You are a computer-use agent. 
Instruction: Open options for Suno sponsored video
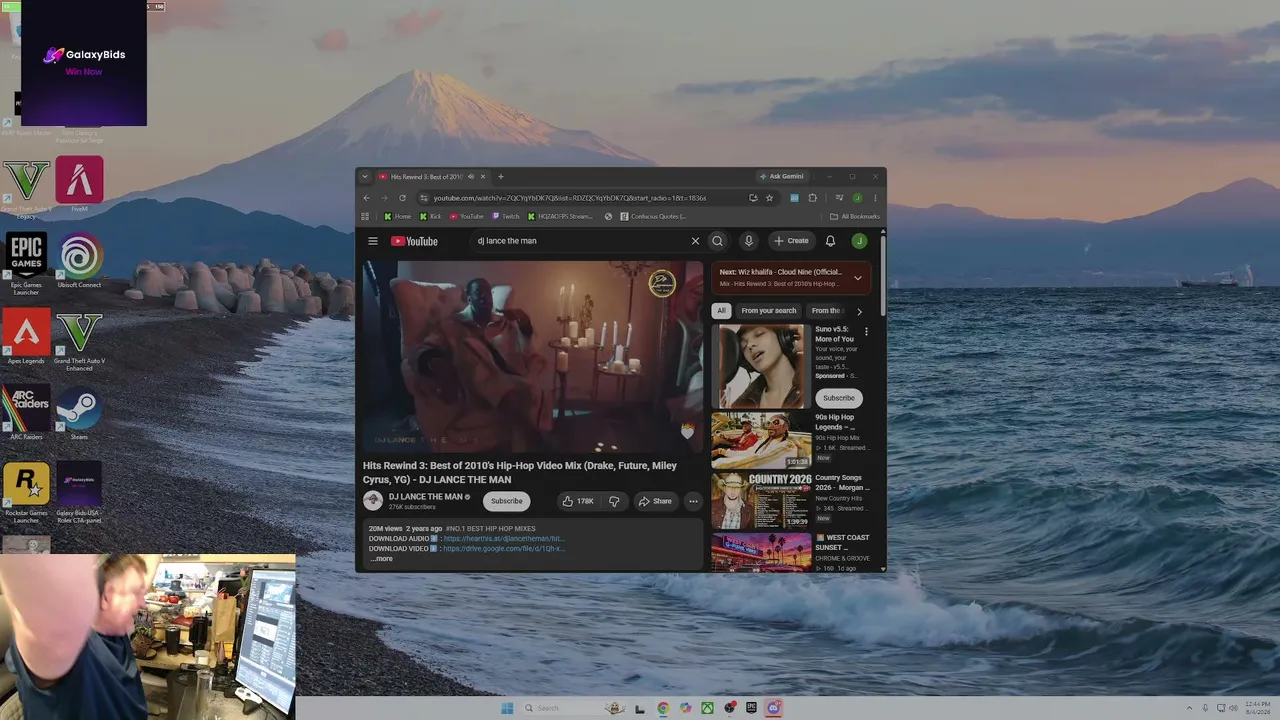coord(866,331)
